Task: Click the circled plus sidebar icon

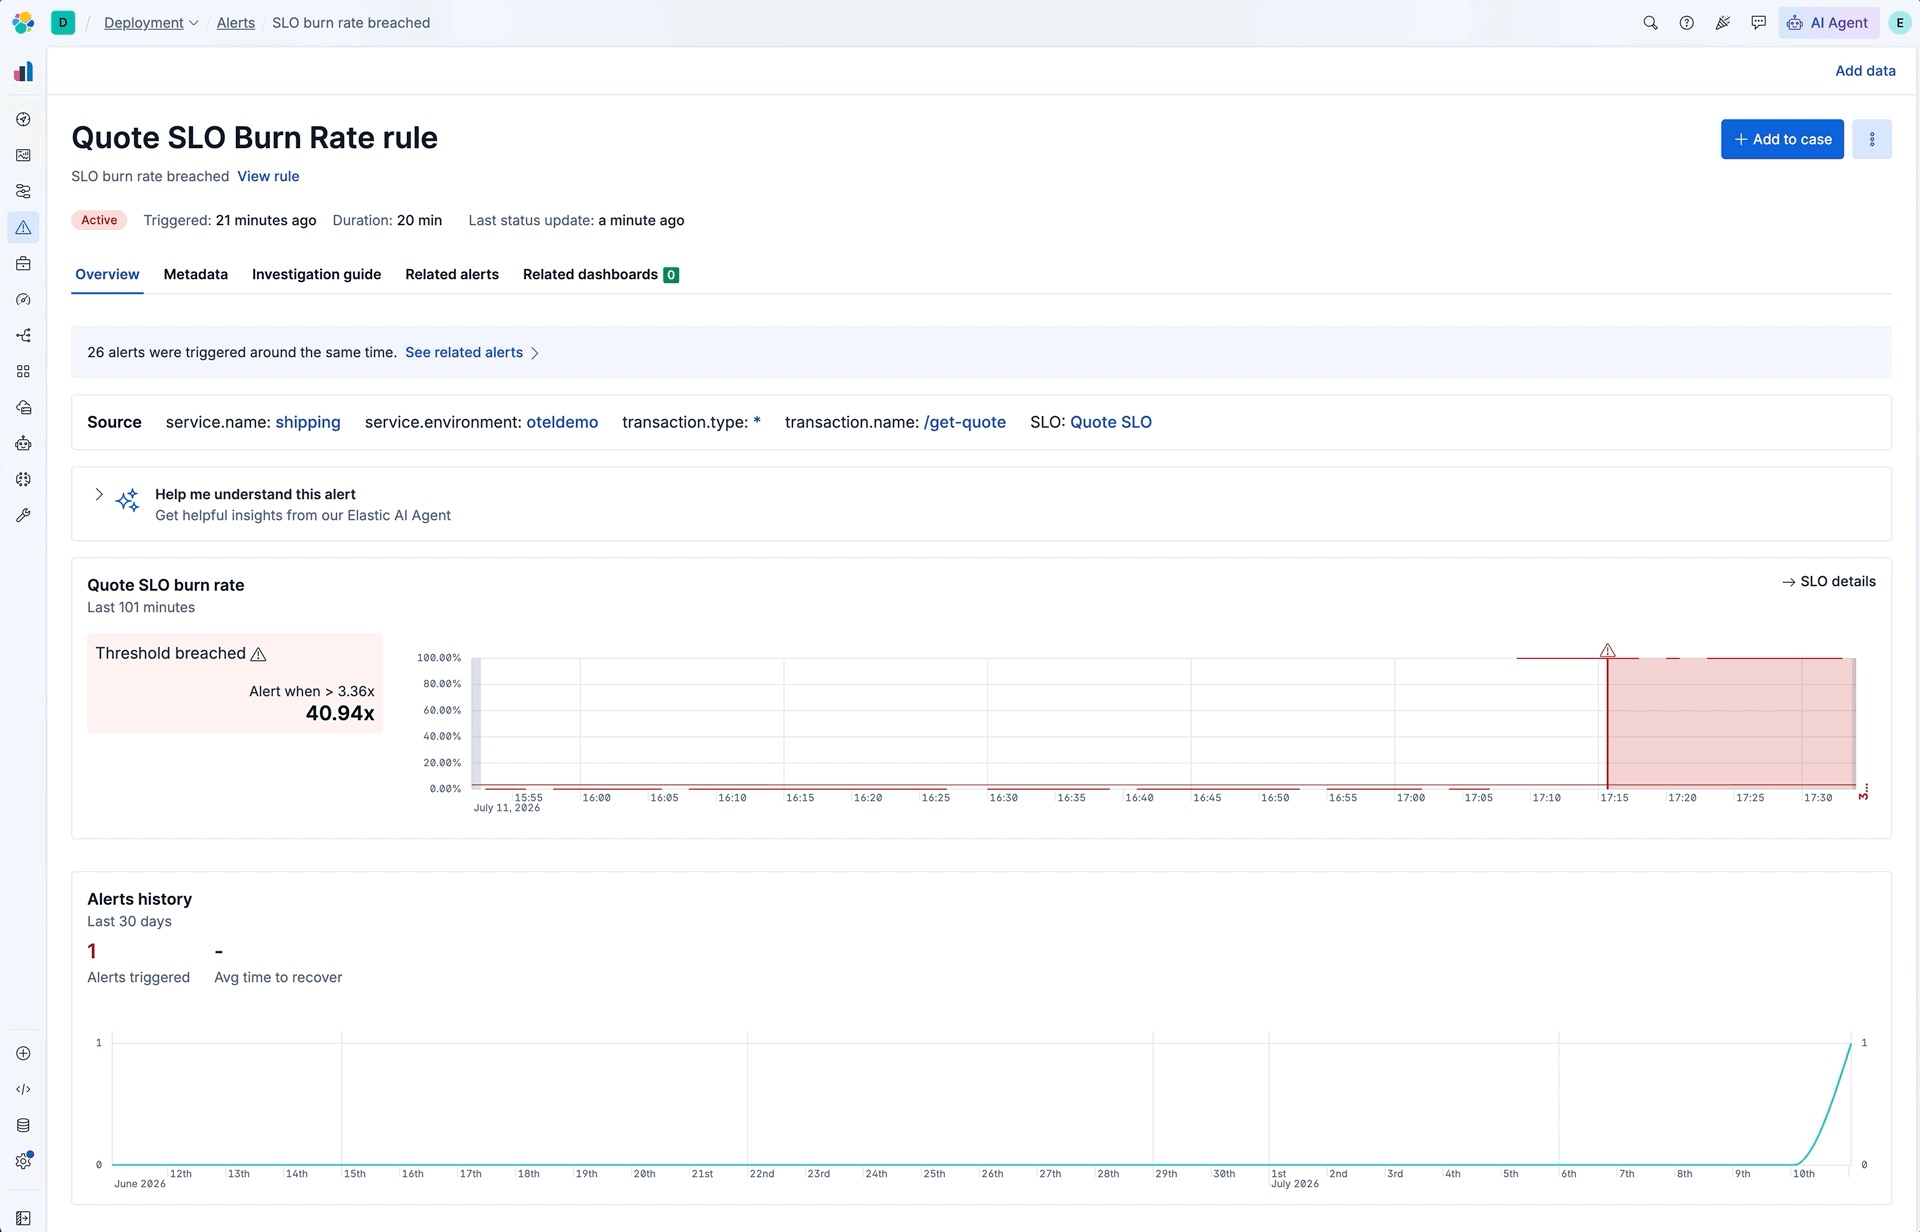Action: click(23, 1053)
